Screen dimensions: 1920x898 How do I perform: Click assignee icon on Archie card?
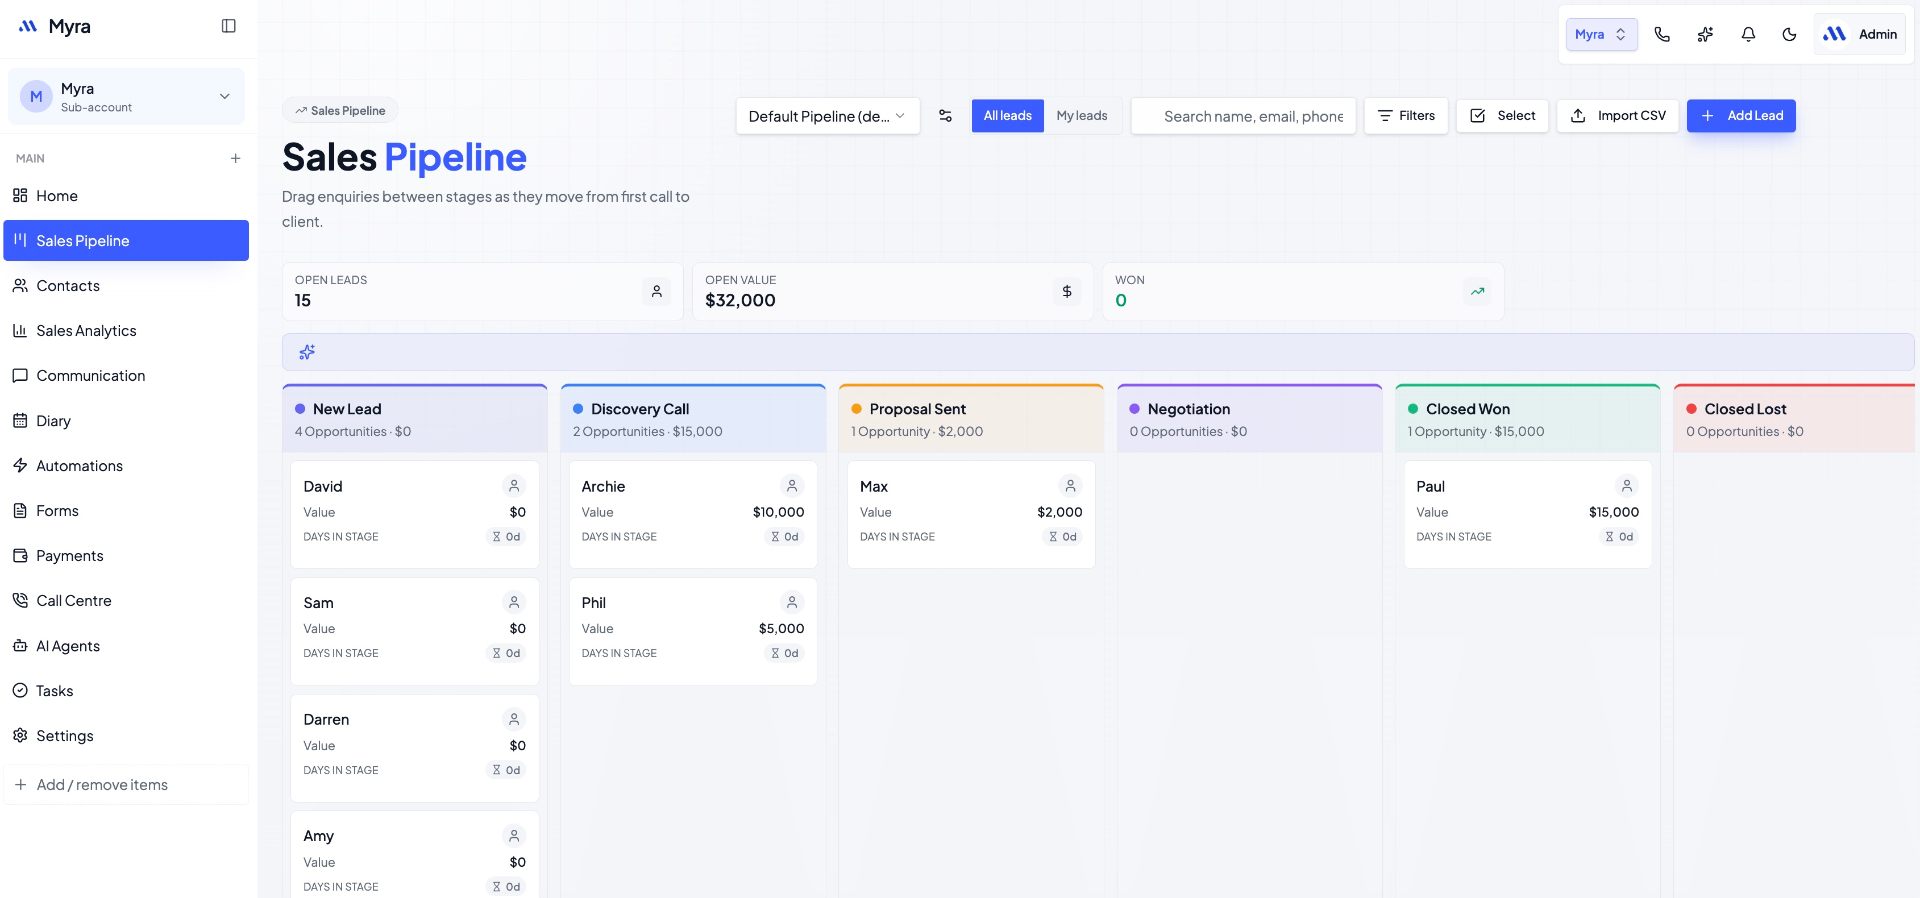(792, 486)
